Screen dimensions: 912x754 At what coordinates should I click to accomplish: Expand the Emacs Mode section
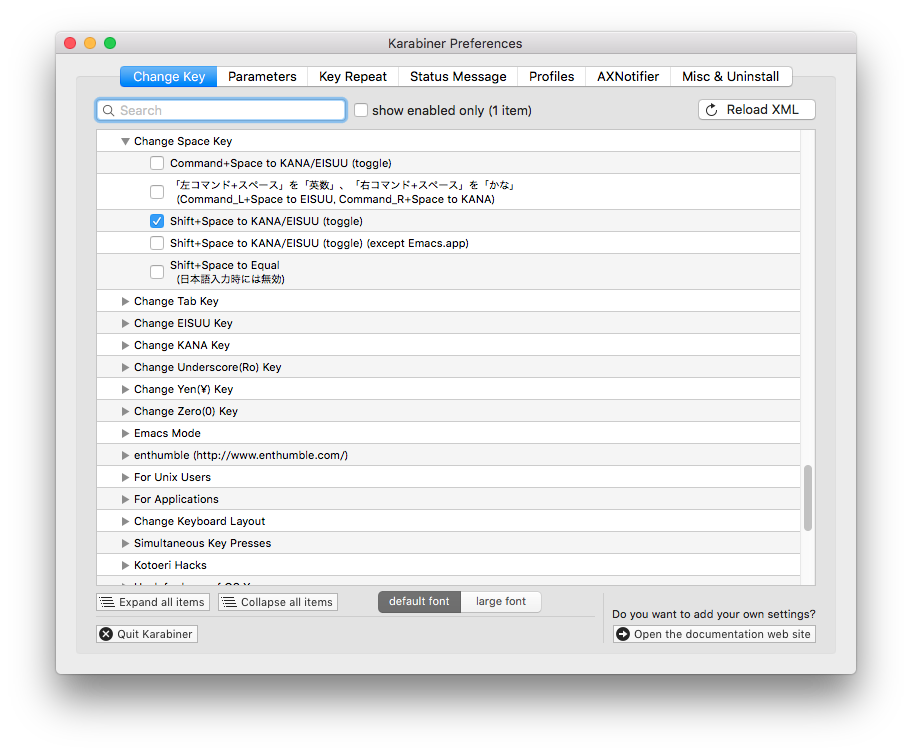125,433
